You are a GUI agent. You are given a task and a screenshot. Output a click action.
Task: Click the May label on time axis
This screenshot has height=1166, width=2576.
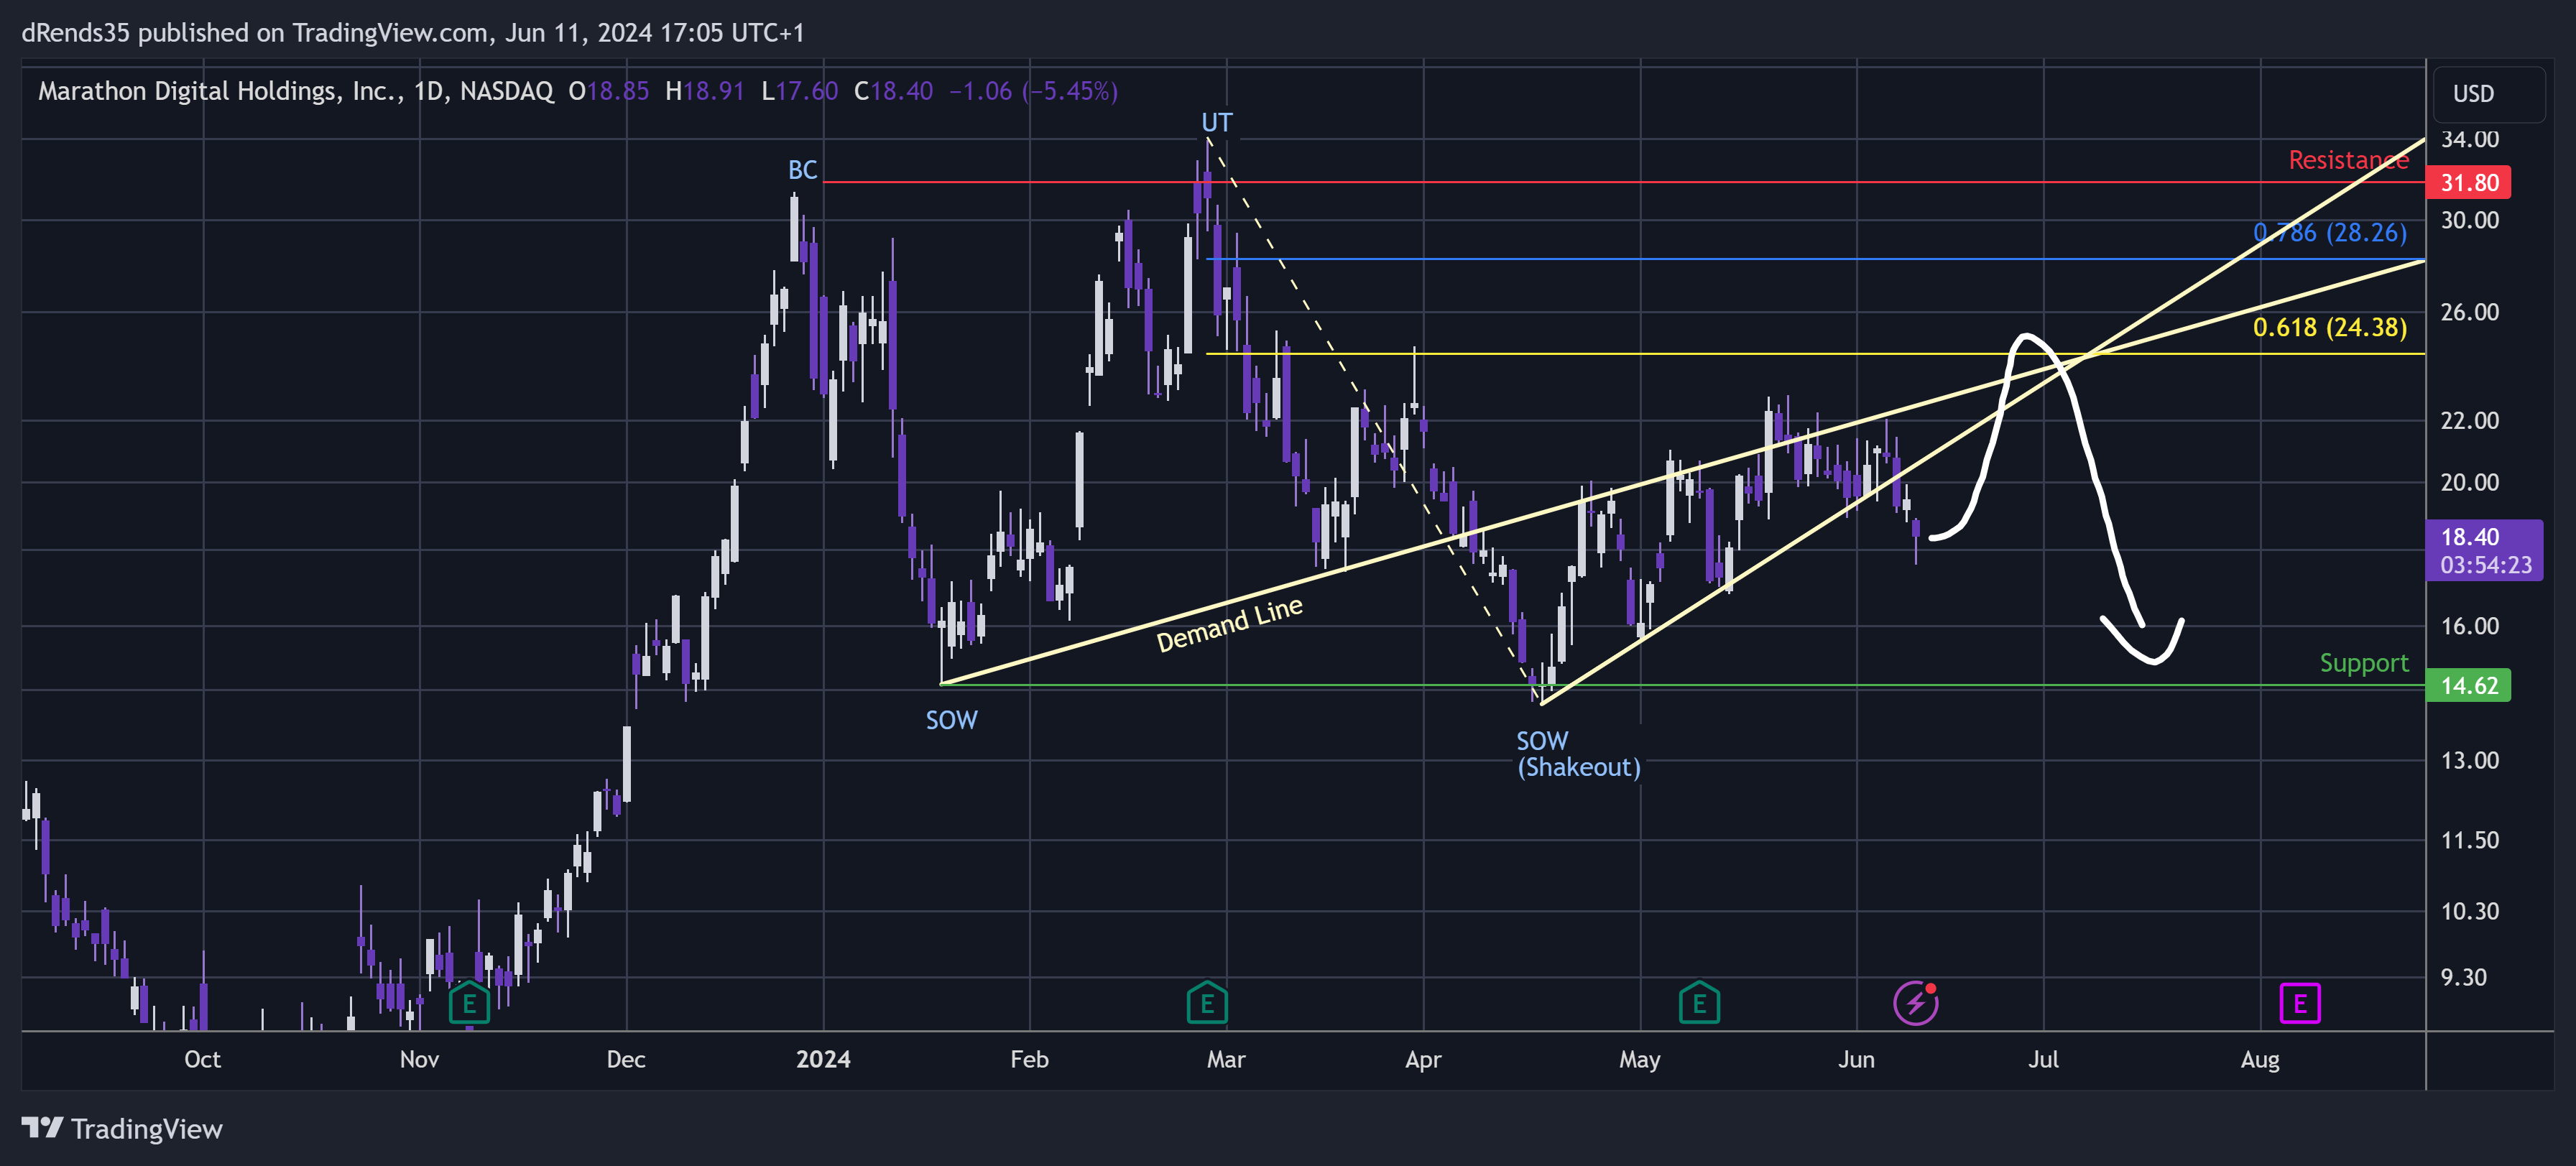coord(1640,1059)
